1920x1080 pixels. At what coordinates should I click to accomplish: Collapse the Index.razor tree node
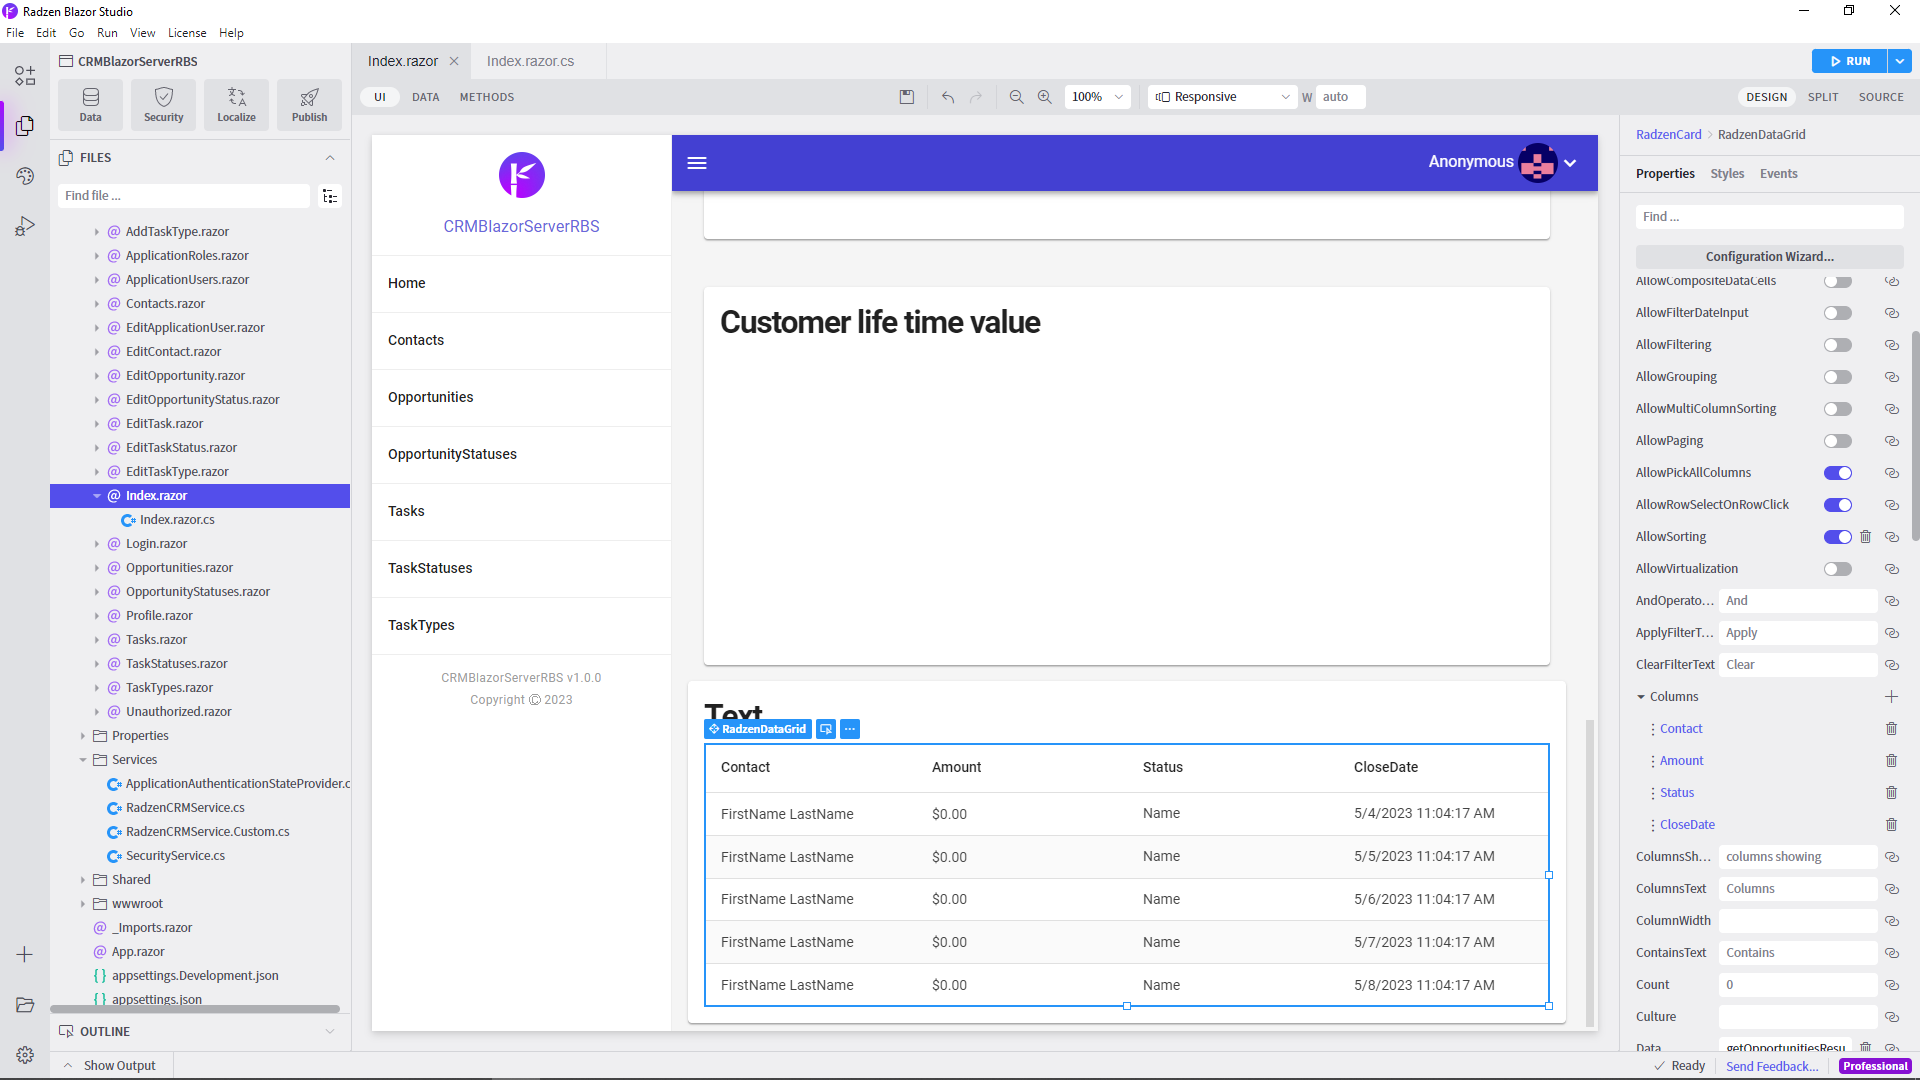point(97,496)
